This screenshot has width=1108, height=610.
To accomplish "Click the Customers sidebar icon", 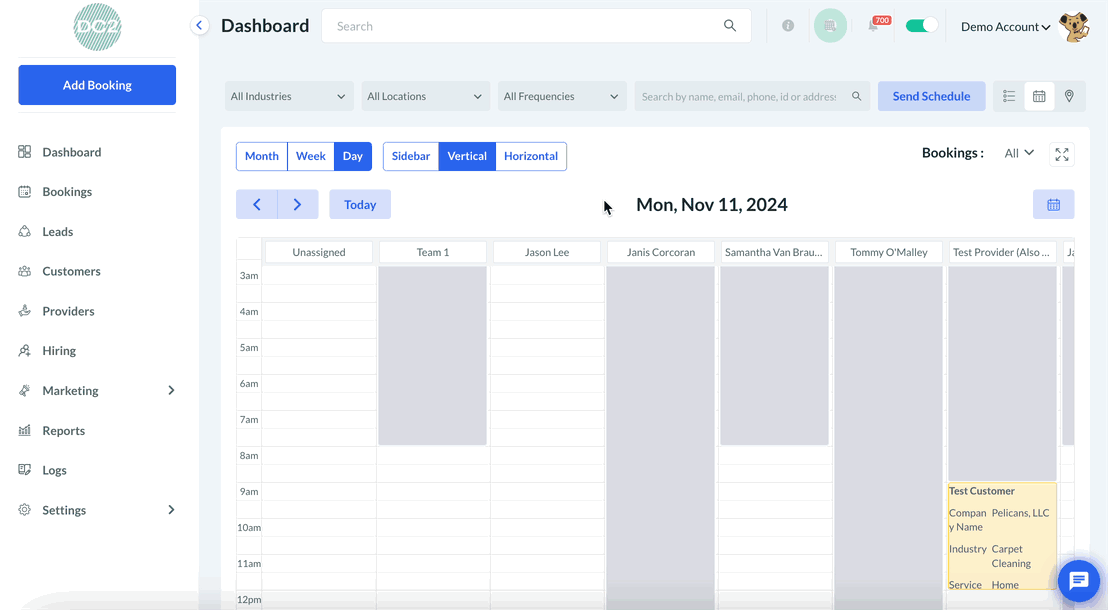I will tap(25, 271).
